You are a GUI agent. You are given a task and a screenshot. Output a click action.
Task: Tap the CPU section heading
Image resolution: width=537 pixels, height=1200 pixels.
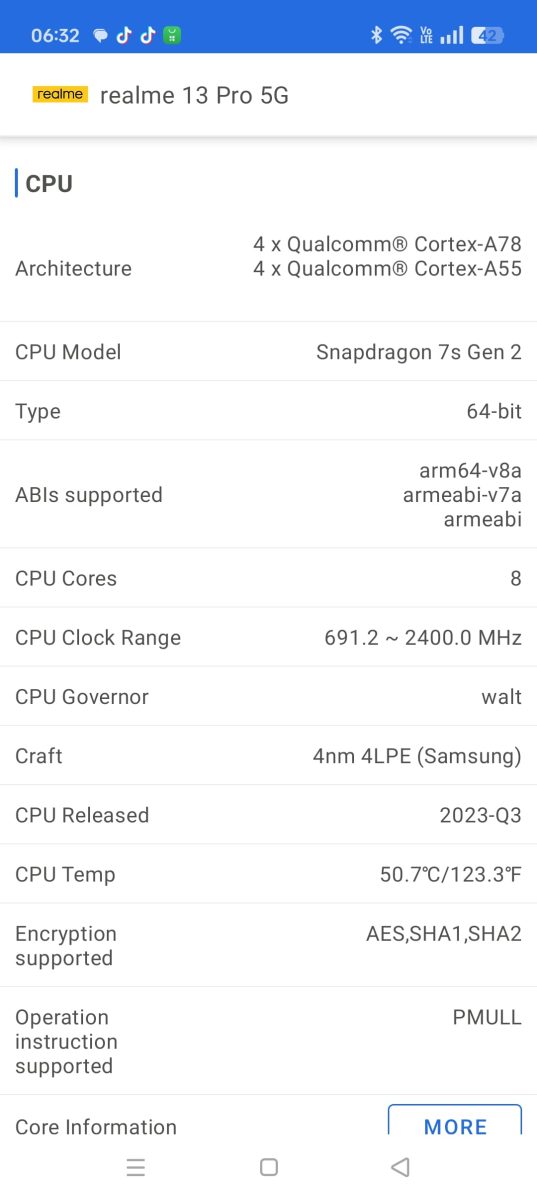(x=49, y=184)
